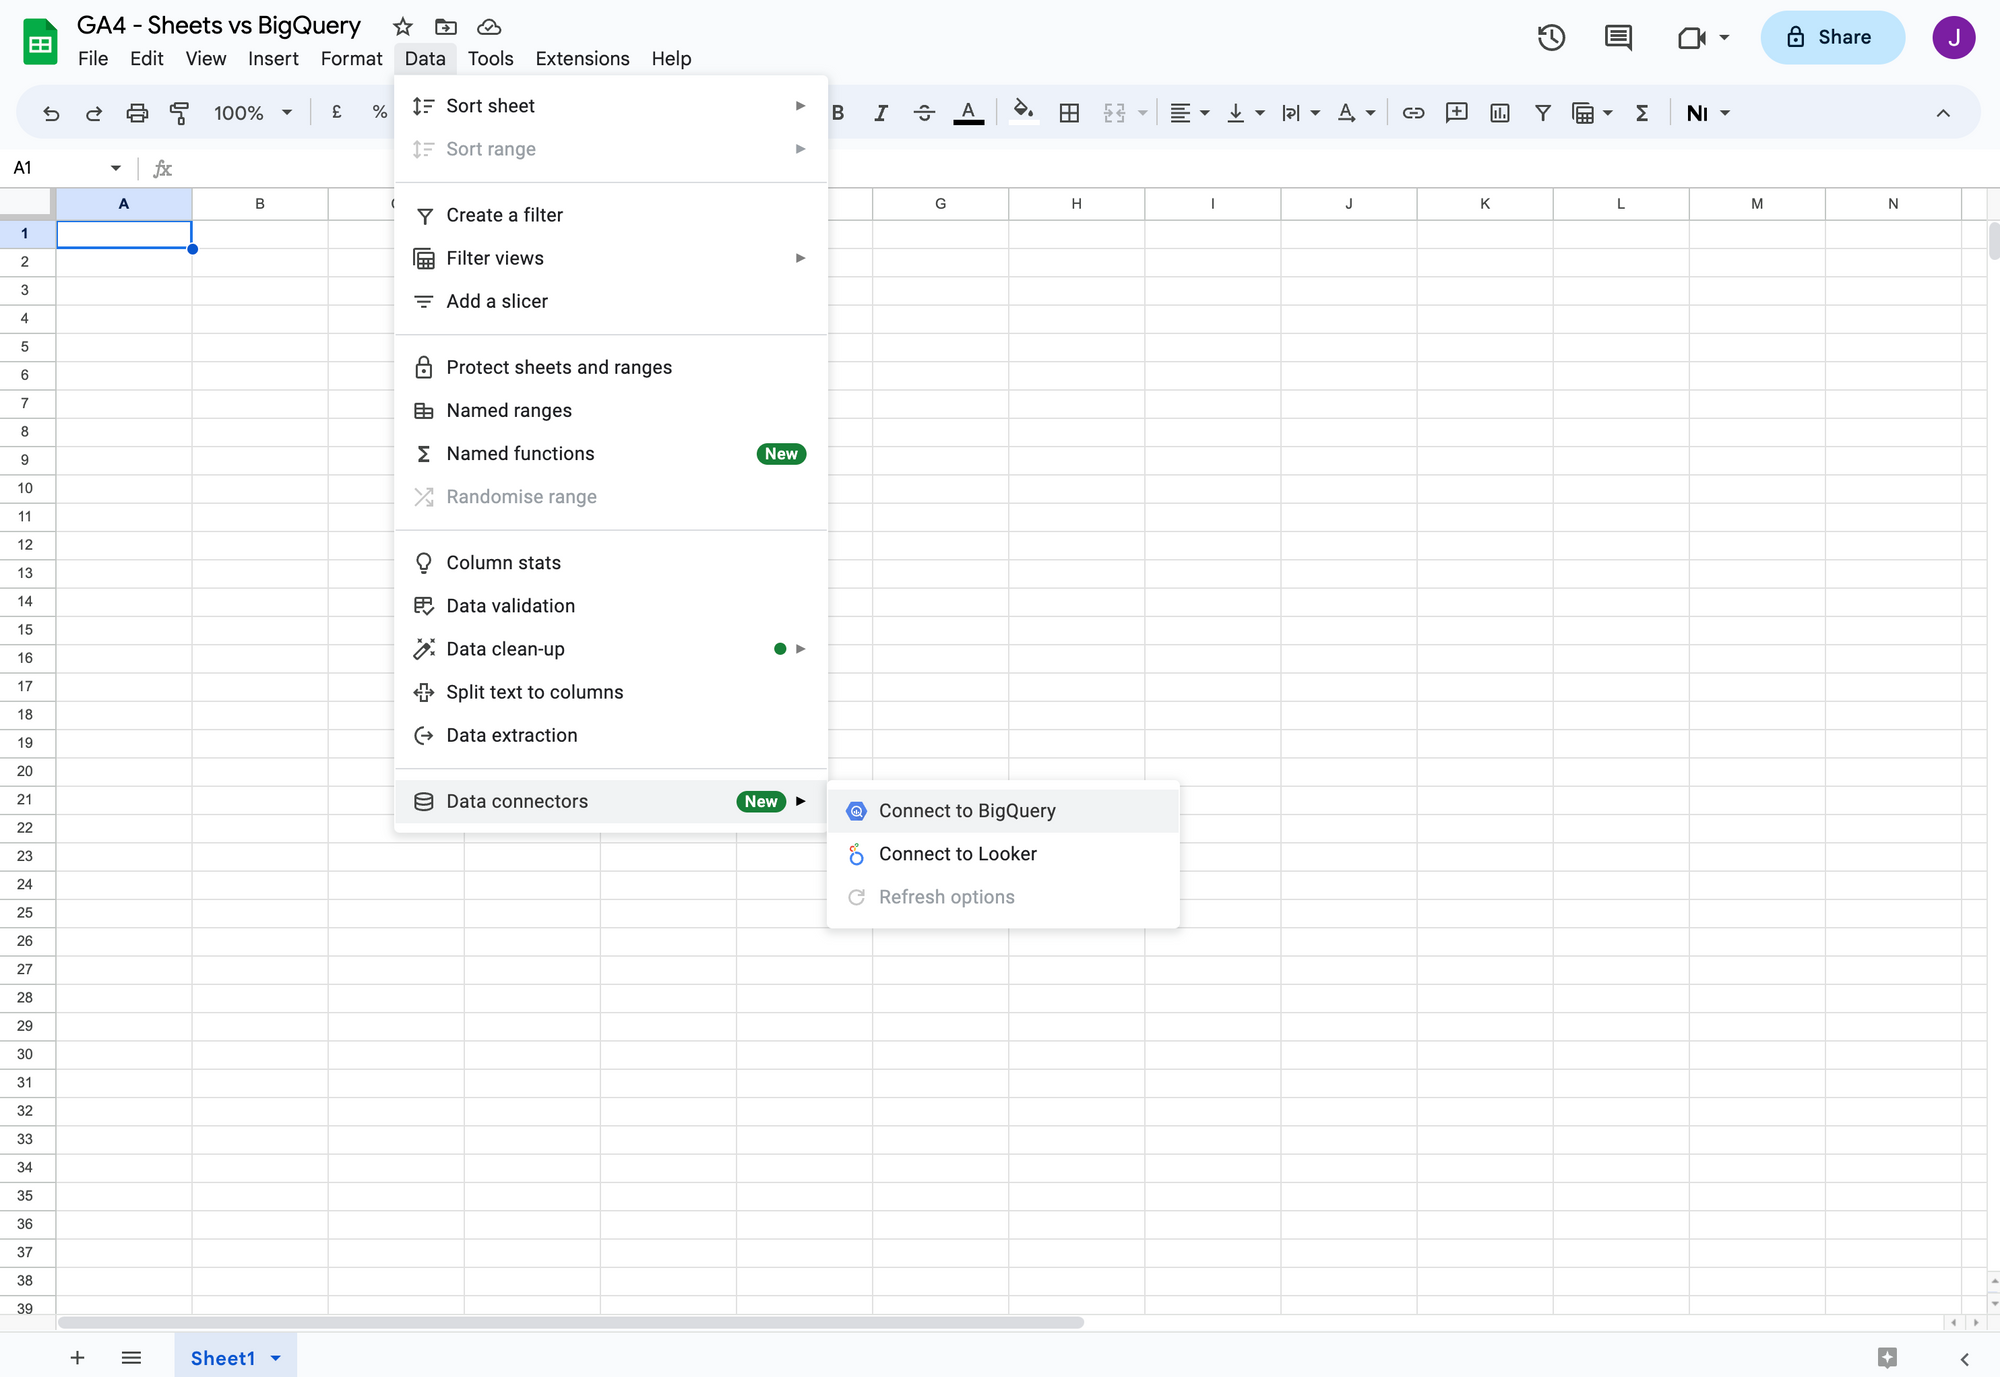
Task: Open the Sheets home logo
Action: pos(40,42)
